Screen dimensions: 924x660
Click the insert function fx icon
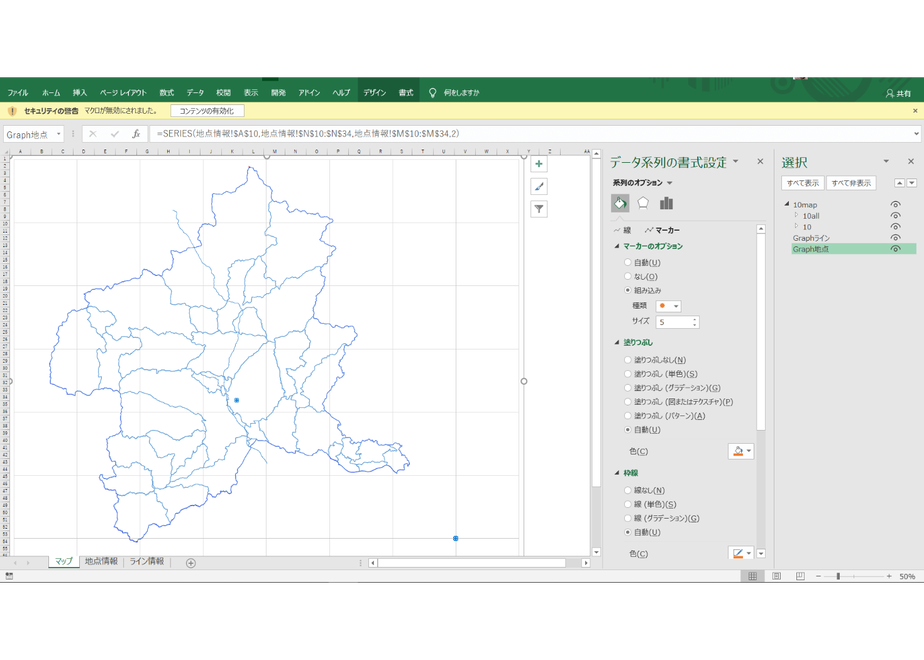click(x=136, y=134)
